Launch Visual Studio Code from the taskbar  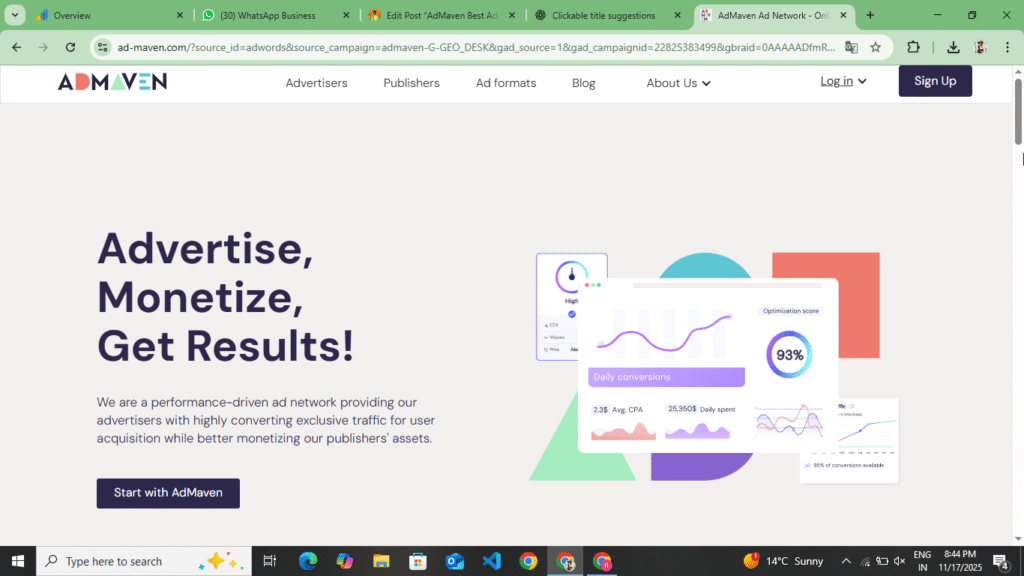(492, 561)
